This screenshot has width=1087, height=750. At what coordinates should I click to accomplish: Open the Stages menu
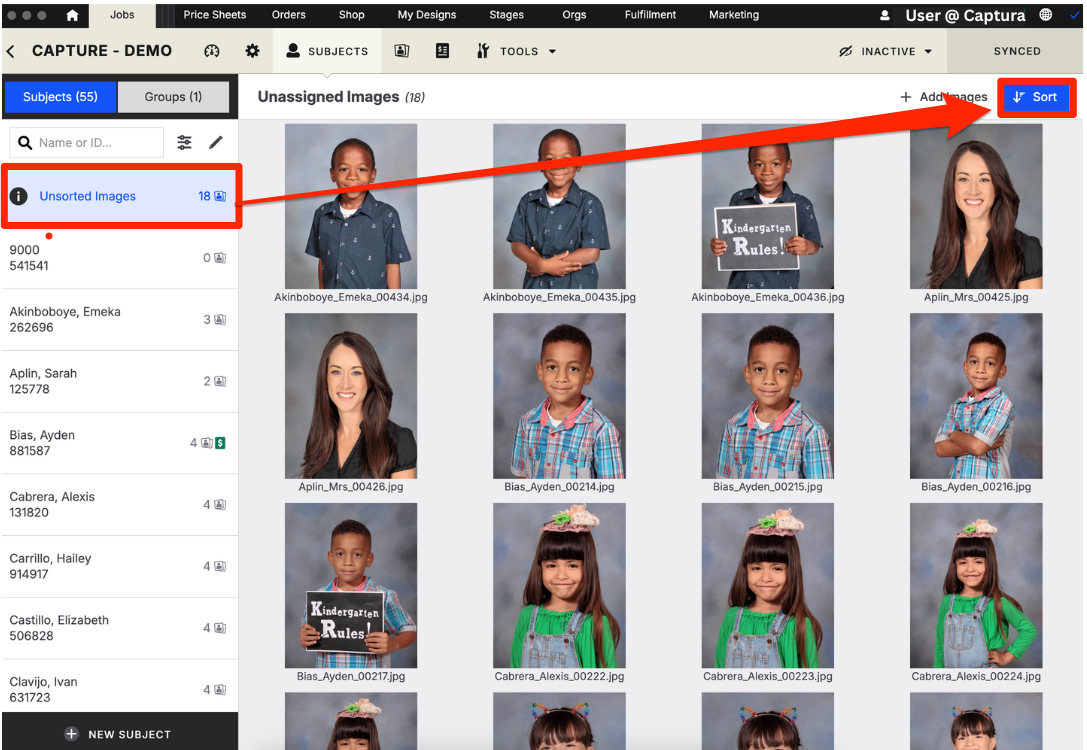(507, 15)
